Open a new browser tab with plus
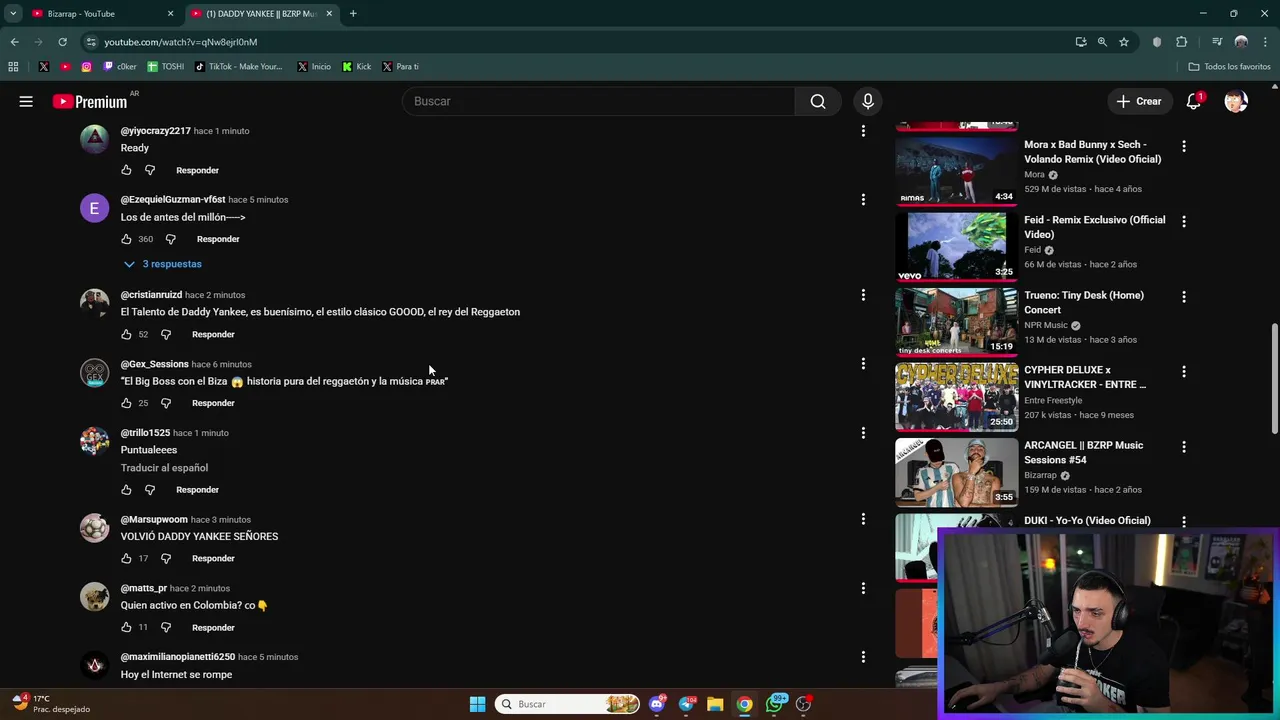The height and width of the screenshot is (720, 1280). point(353,14)
